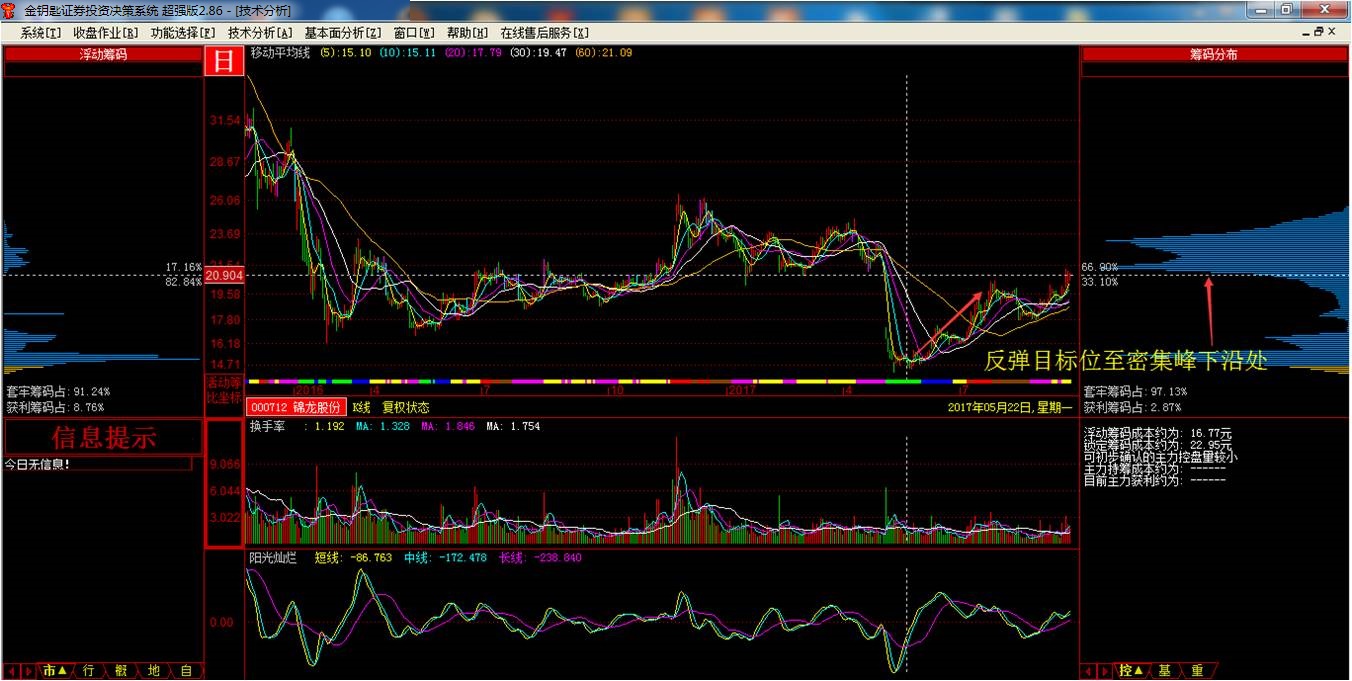Select the 行 tab at bottom left
Screen dimensions: 1352x681
click(88, 671)
